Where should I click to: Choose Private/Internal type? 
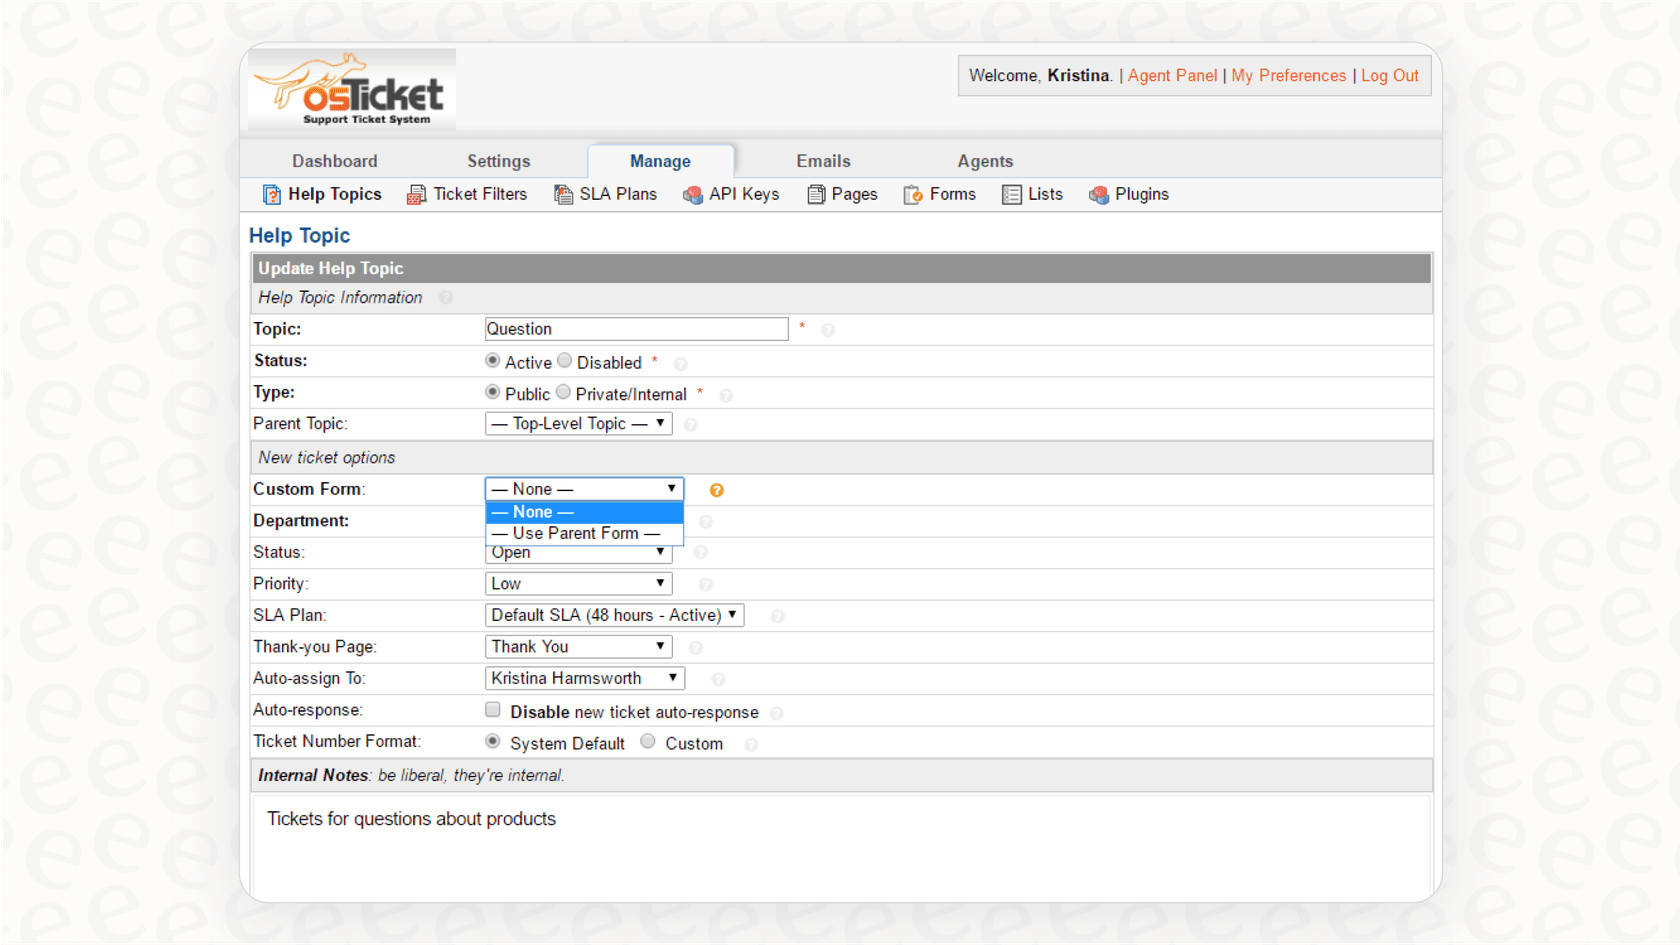coord(563,391)
